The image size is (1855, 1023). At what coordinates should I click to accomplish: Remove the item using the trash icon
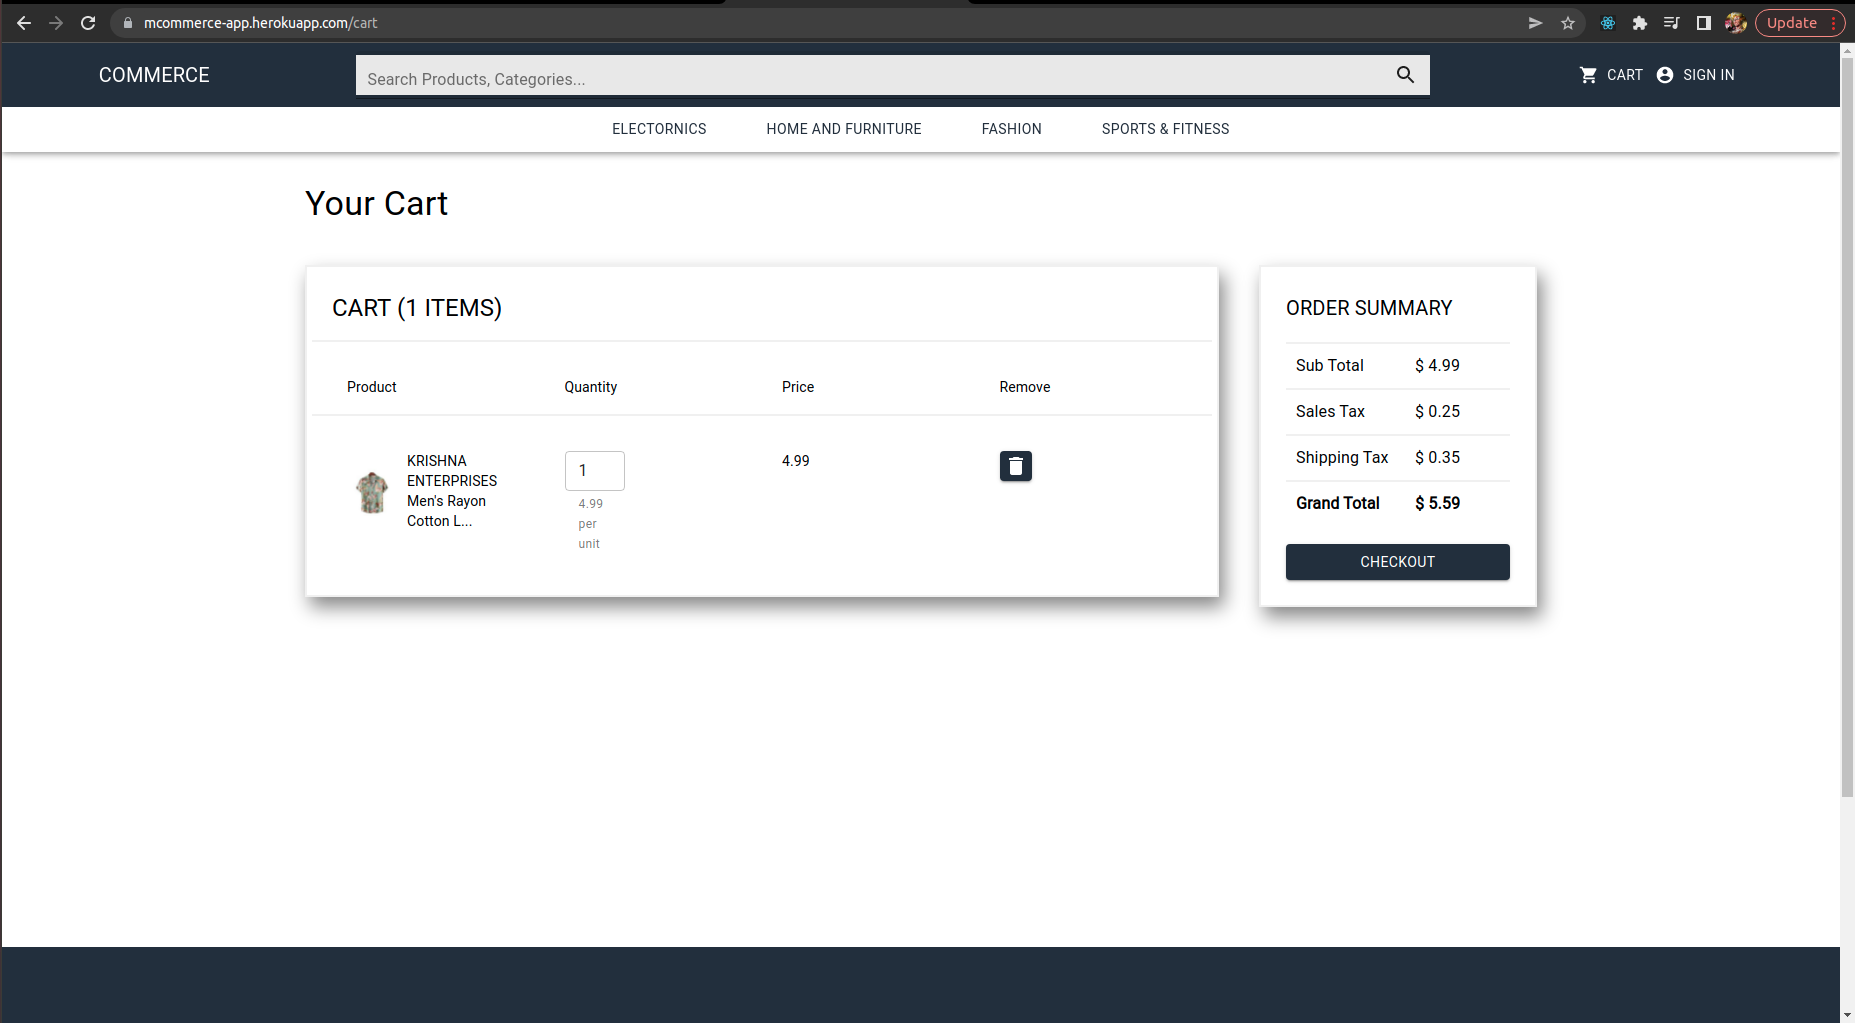pyautogui.click(x=1016, y=466)
